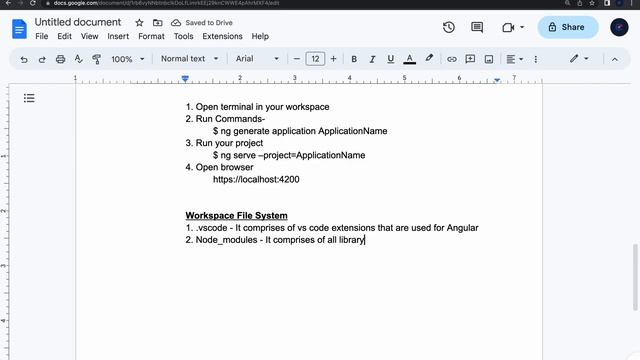This screenshot has width=640, height=360.
Task: Open version history clock icon
Action: [x=449, y=27]
